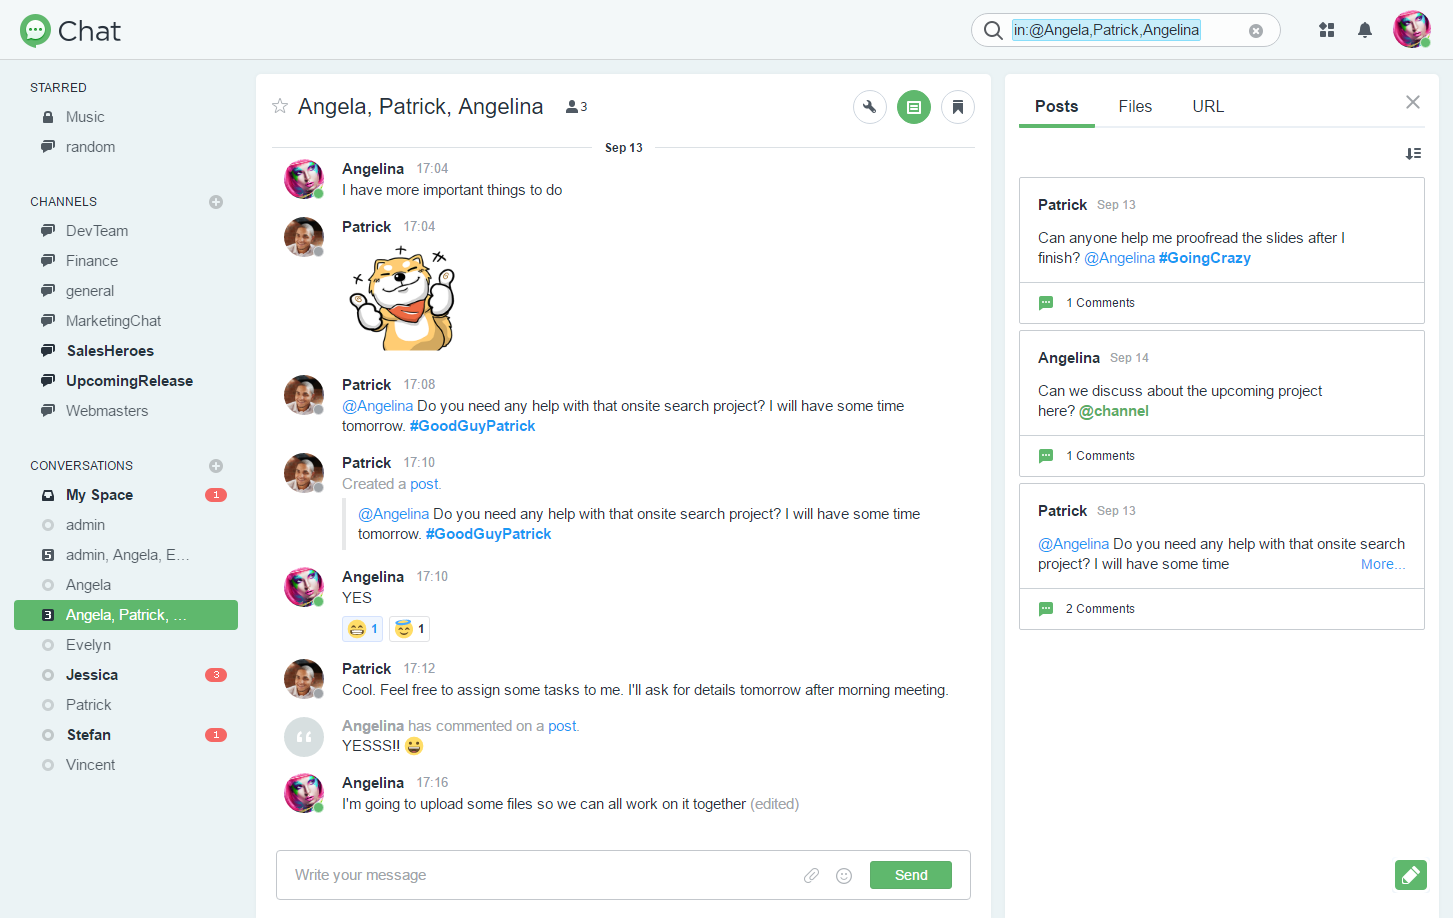Click the green compose post pencil button

click(x=1410, y=875)
